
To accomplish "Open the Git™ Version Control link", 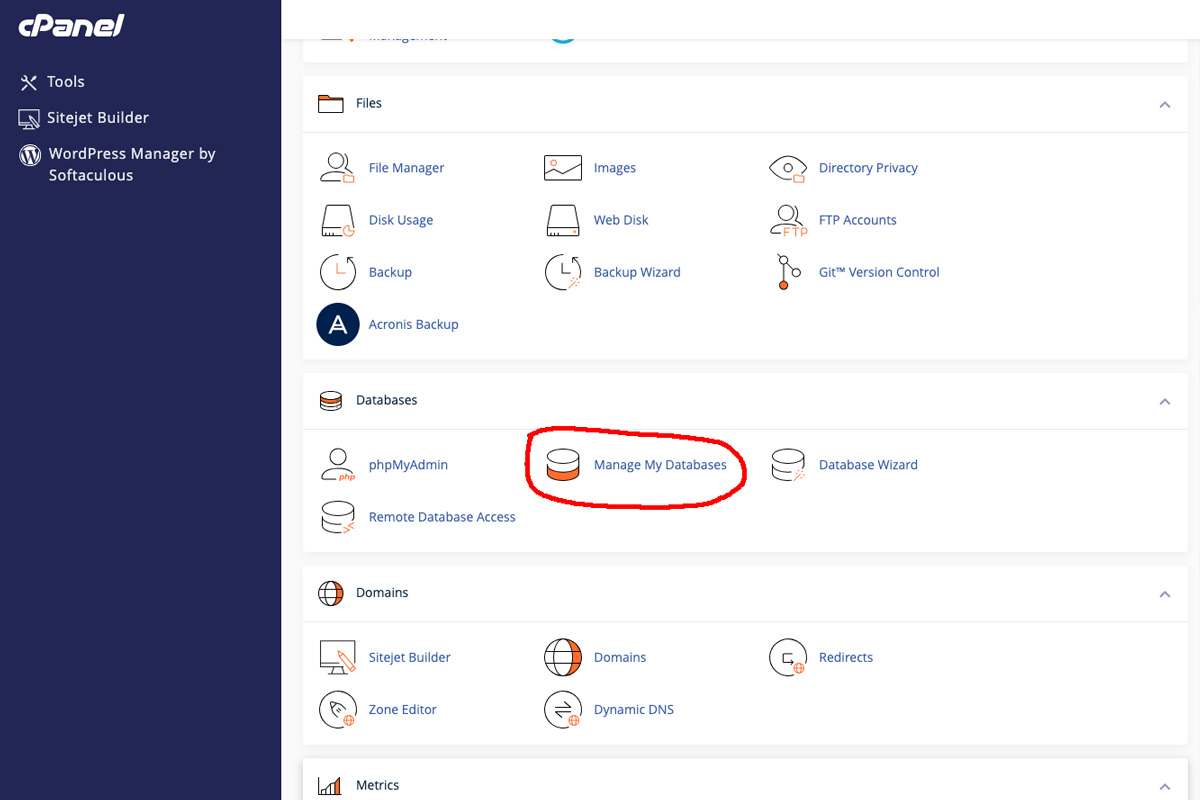I will pyautogui.click(x=879, y=272).
